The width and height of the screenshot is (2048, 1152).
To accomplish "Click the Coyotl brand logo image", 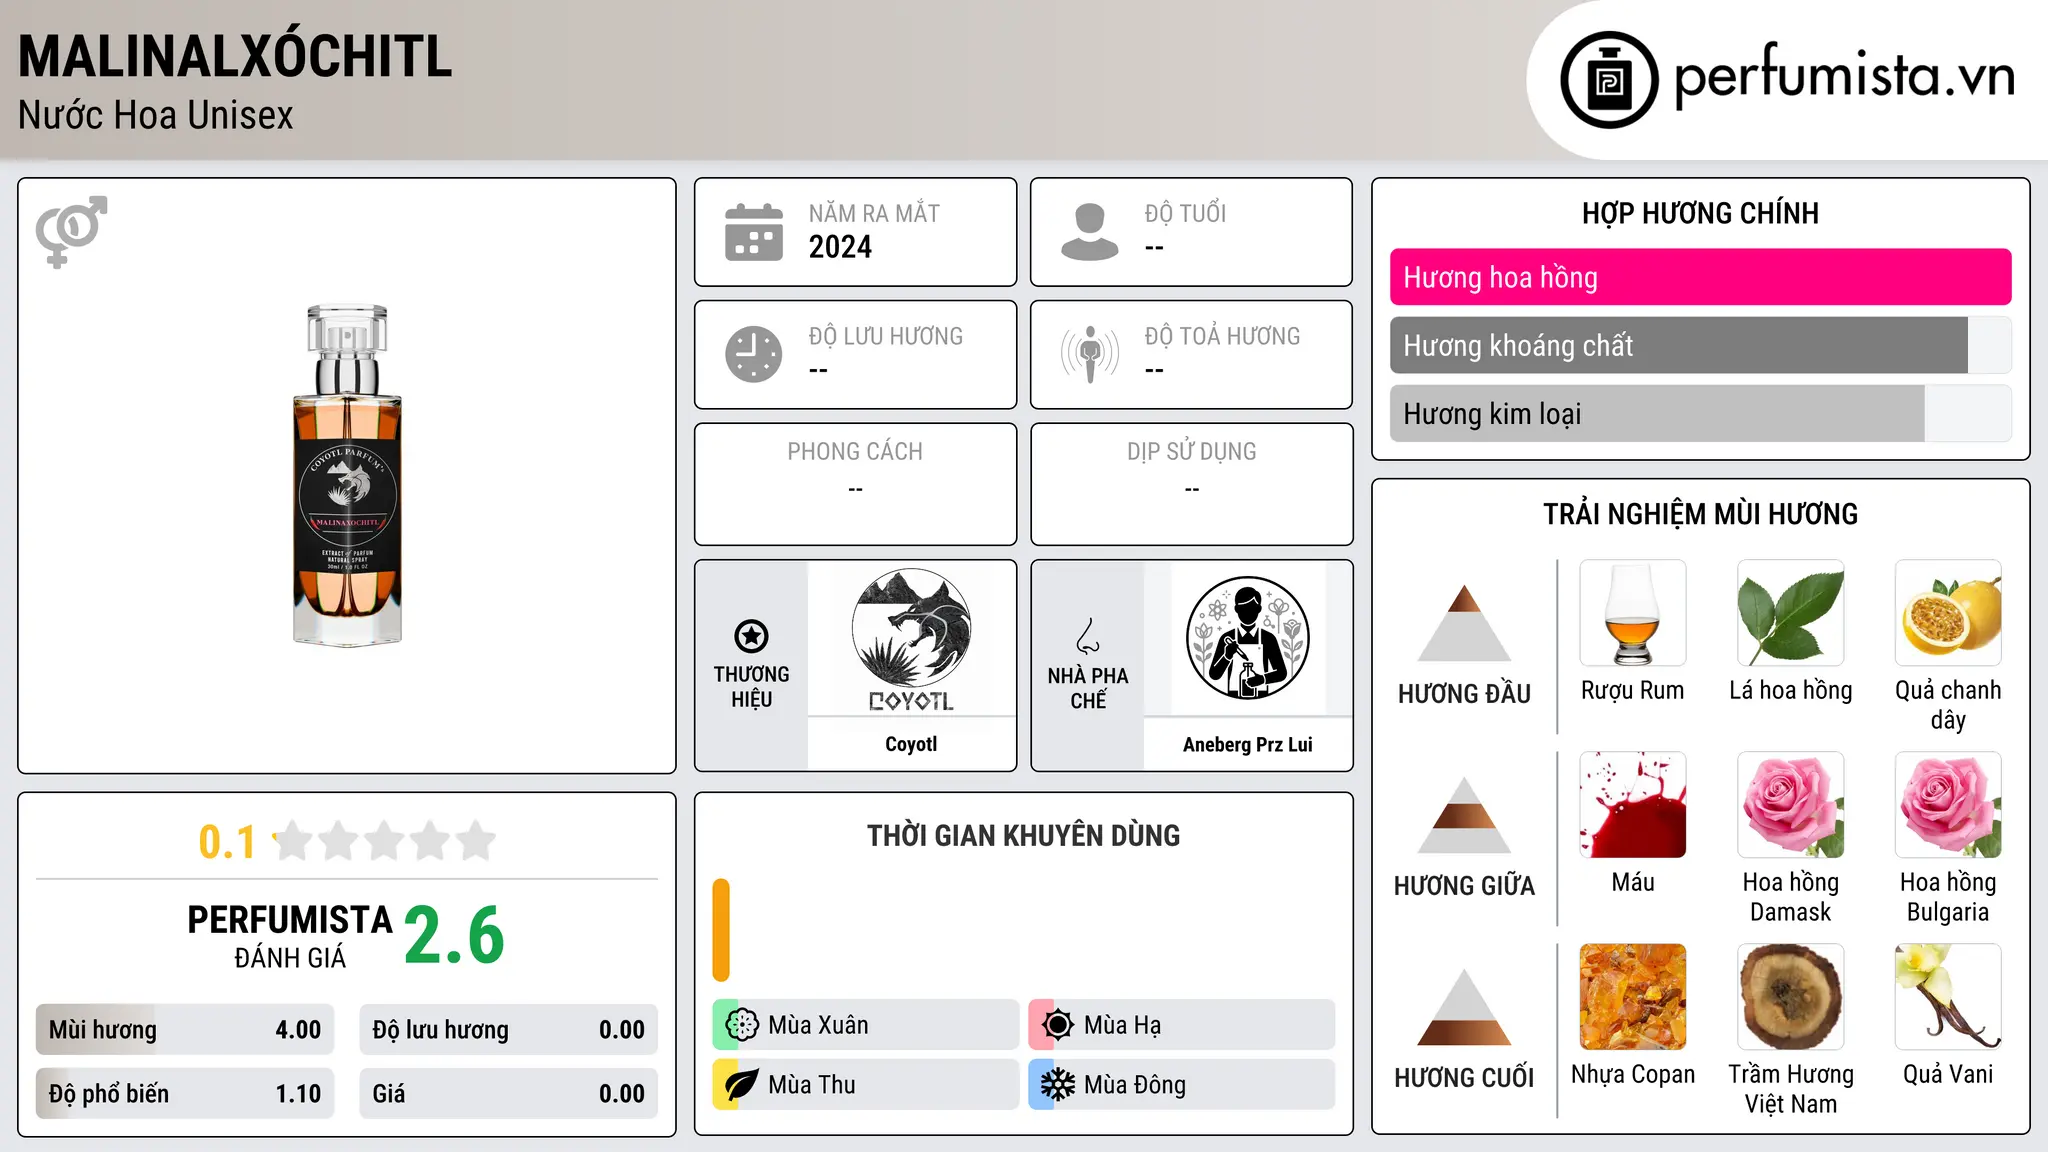I will coord(911,639).
